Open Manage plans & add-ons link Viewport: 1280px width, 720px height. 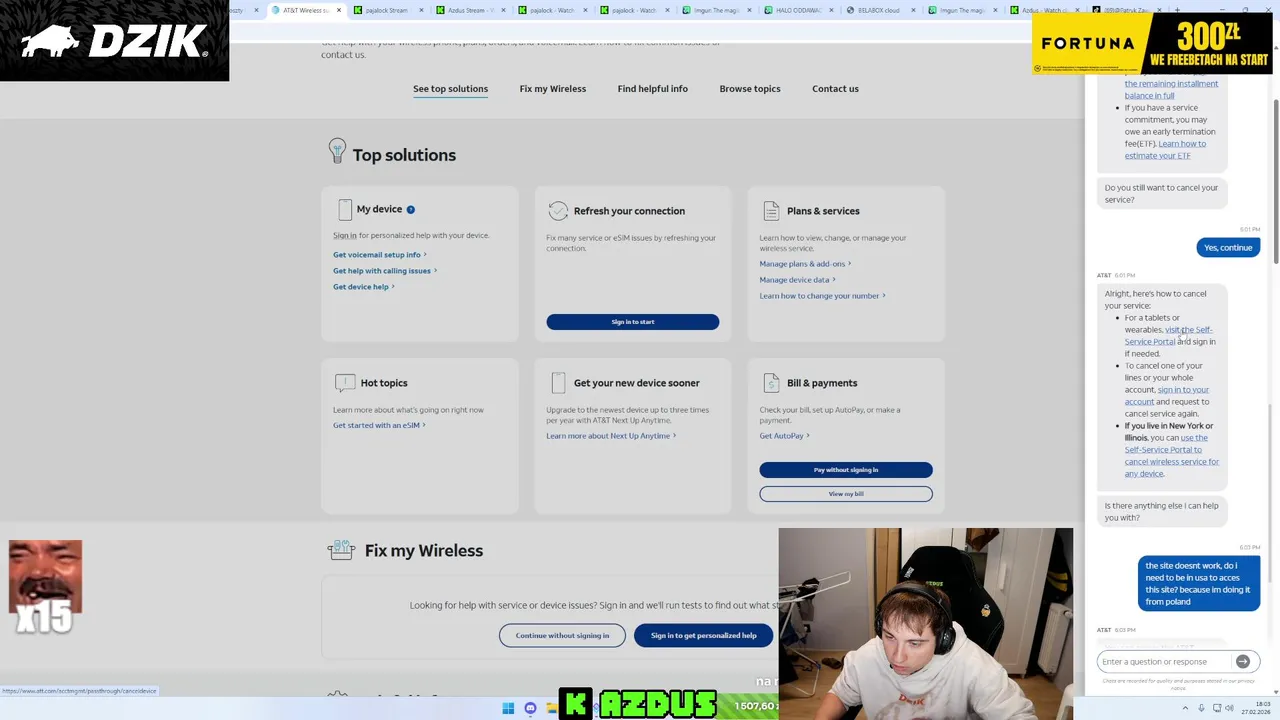coord(805,264)
